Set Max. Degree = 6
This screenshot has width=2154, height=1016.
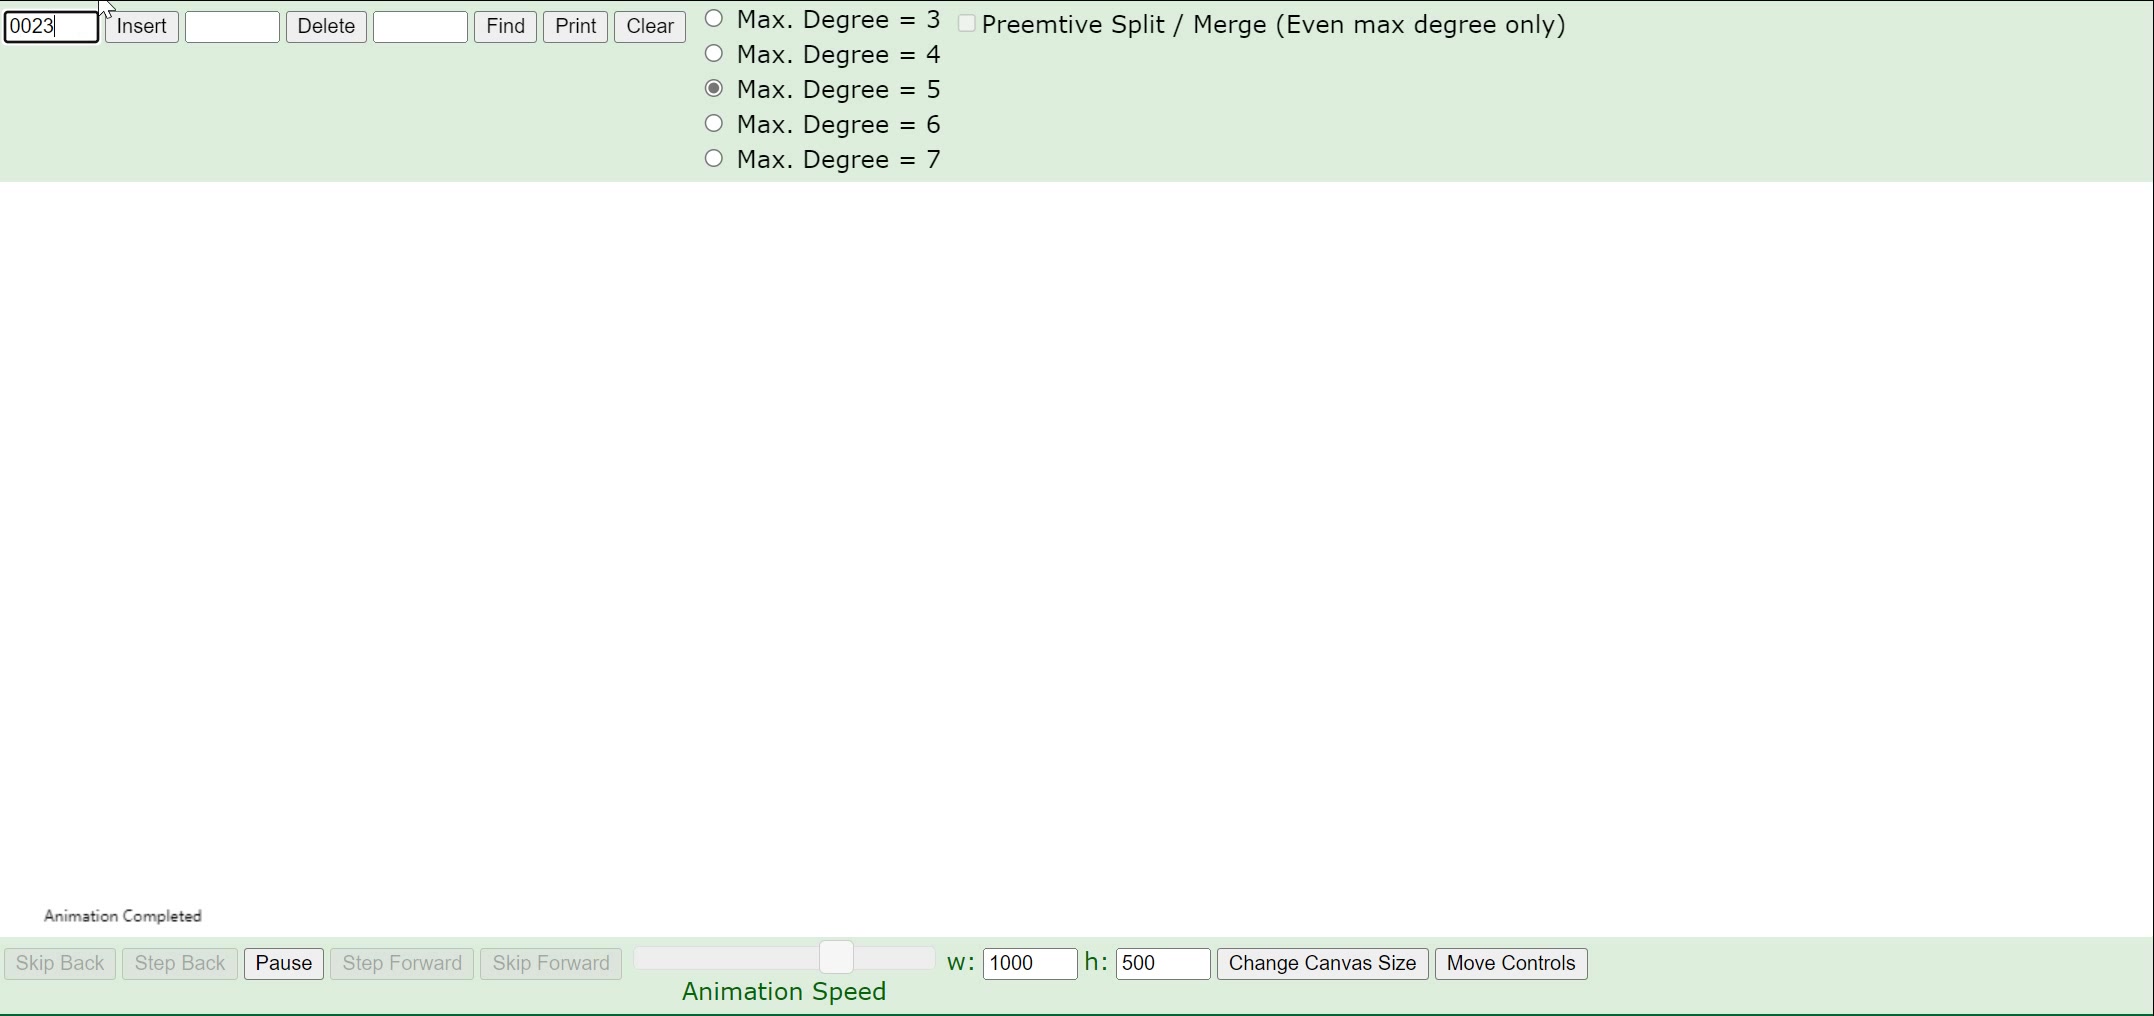[x=714, y=124]
